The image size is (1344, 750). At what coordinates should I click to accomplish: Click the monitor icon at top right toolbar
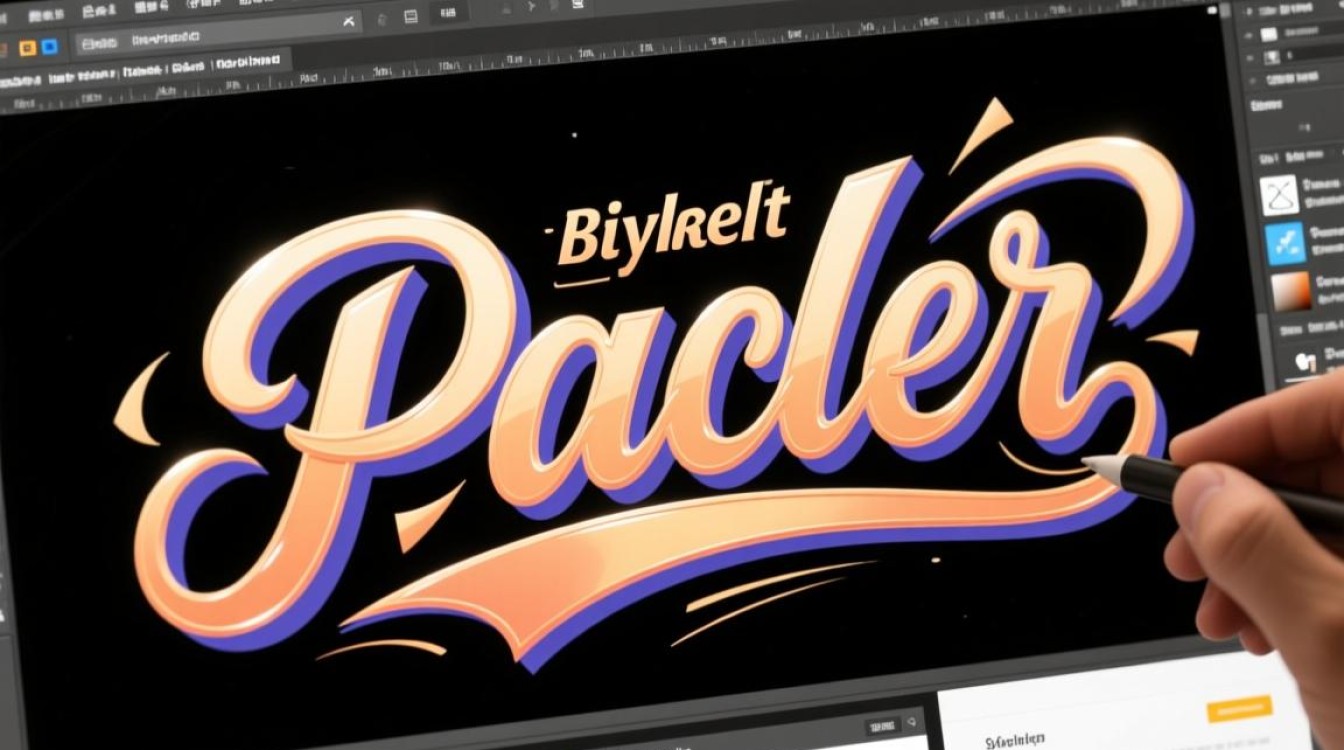coord(578,4)
